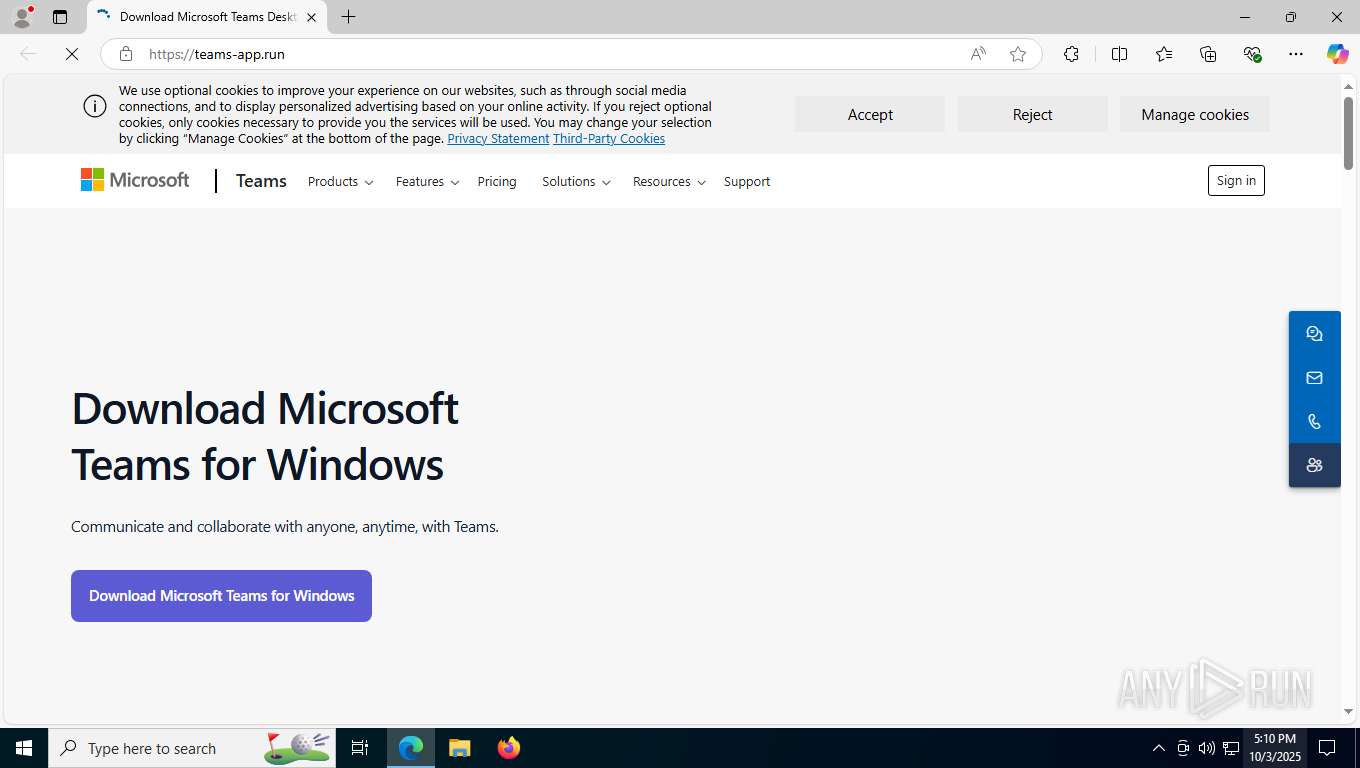Click the Microsoft logo
The image size is (1360, 768).
pyautogui.click(x=135, y=180)
